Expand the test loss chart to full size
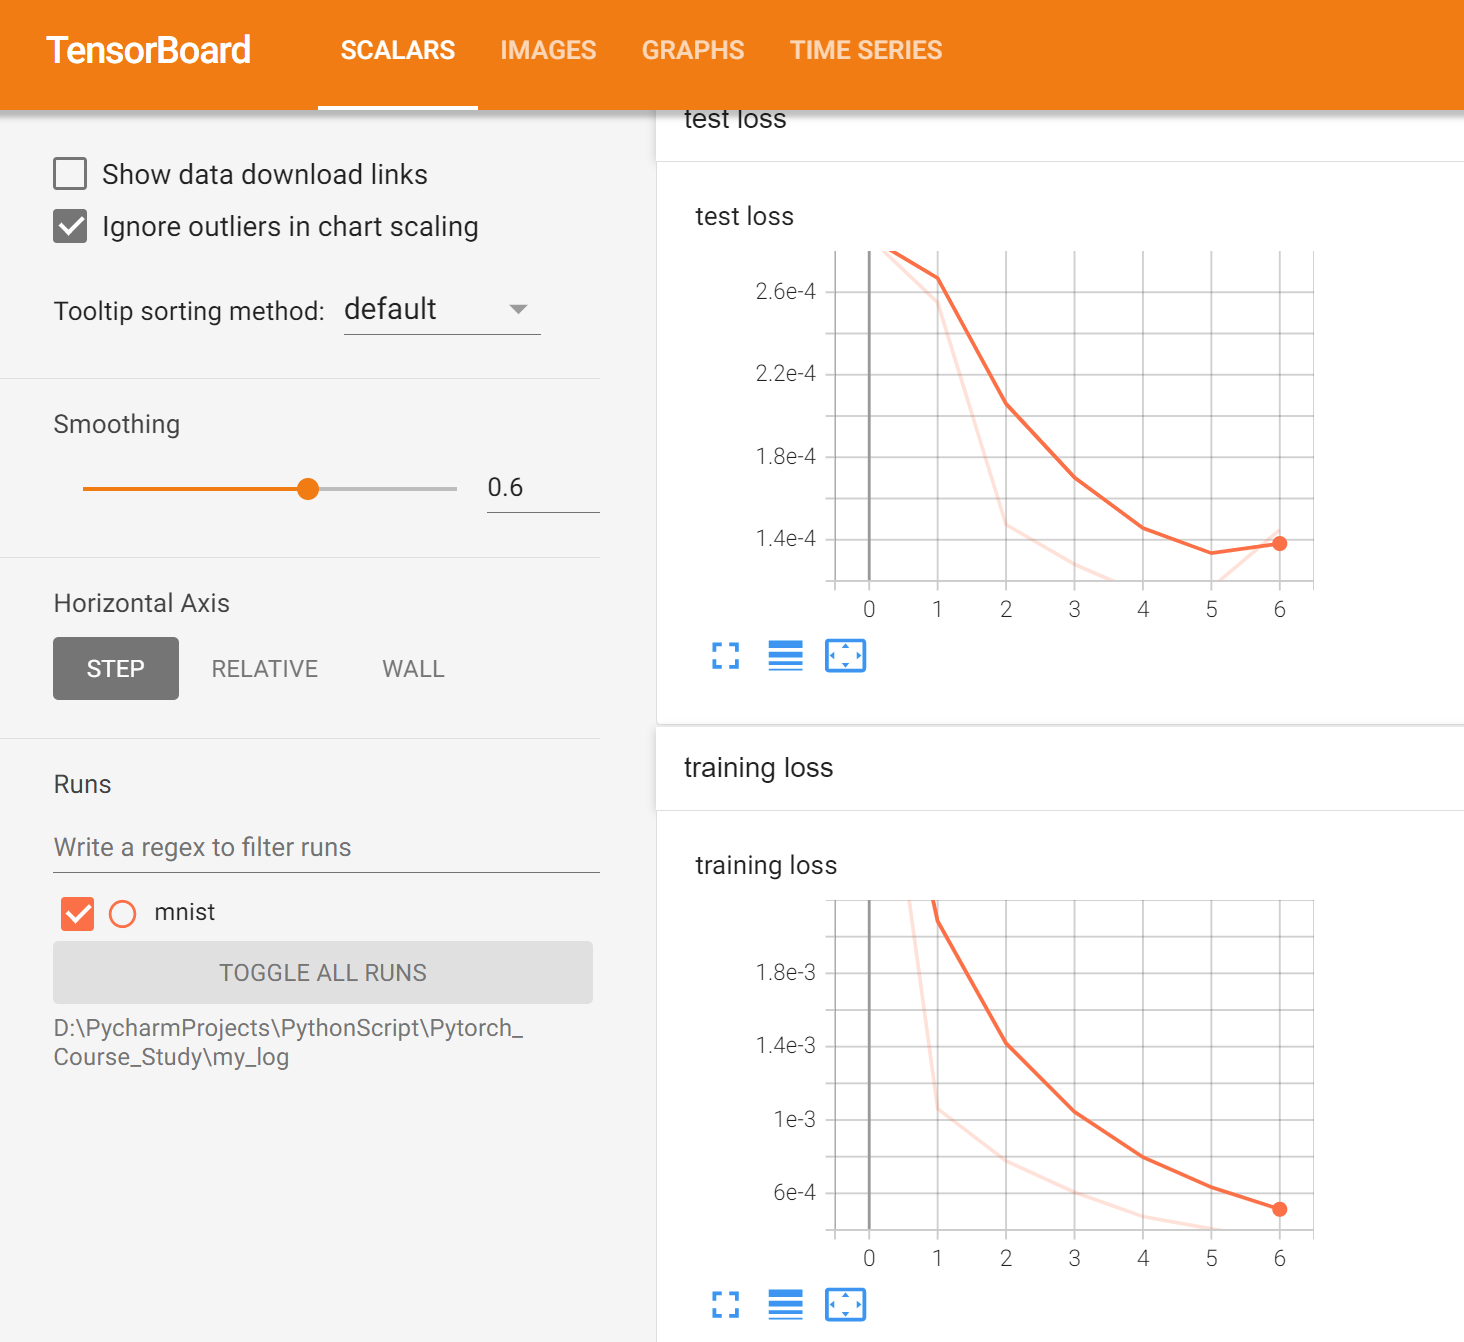1464x1342 pixels. coord(726,656)
